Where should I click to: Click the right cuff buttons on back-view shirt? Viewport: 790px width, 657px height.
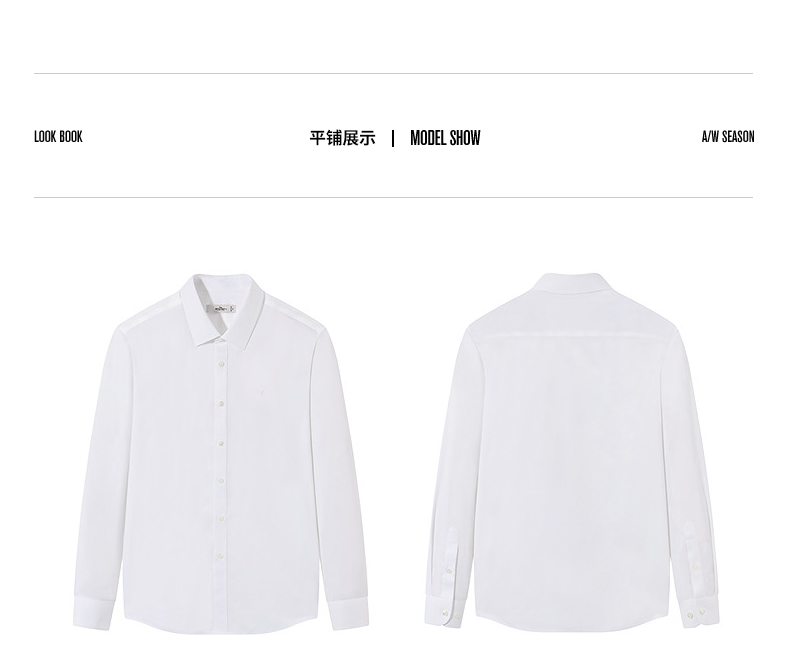[x=696, y=614]
